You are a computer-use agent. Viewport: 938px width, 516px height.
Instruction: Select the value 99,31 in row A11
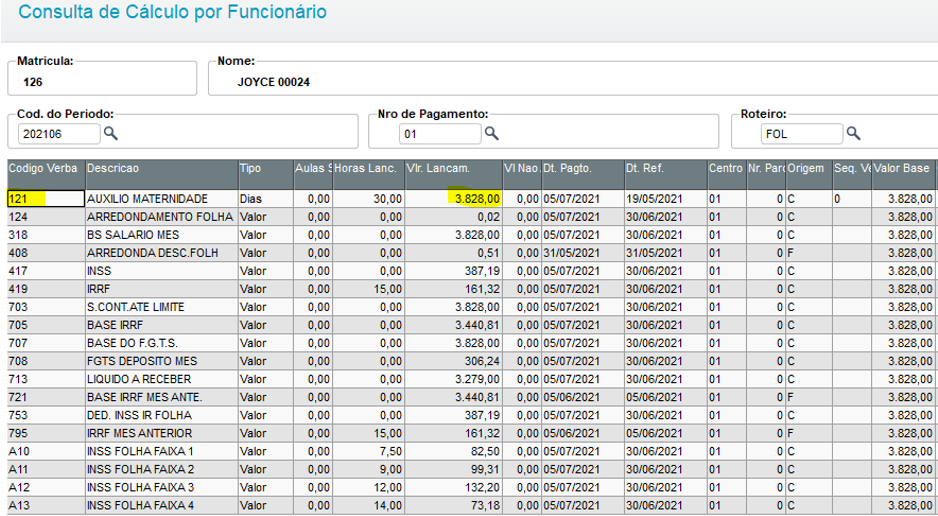click(x=485, y=469)
